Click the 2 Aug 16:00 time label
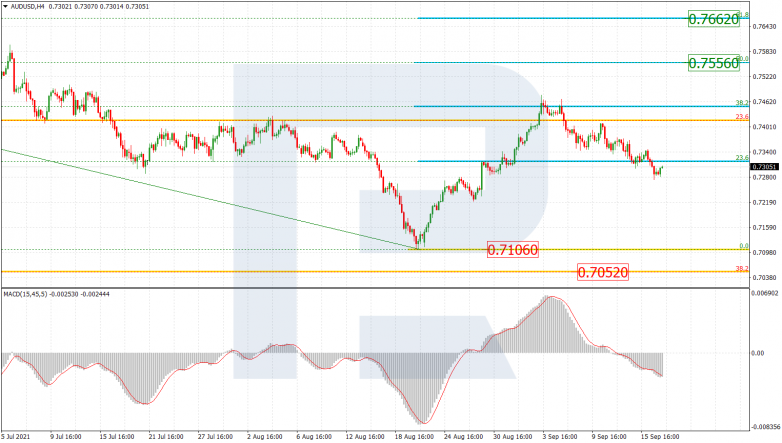The height and width of the screenshot is (443, 782). pyautogui.click(x=264, y=437)
